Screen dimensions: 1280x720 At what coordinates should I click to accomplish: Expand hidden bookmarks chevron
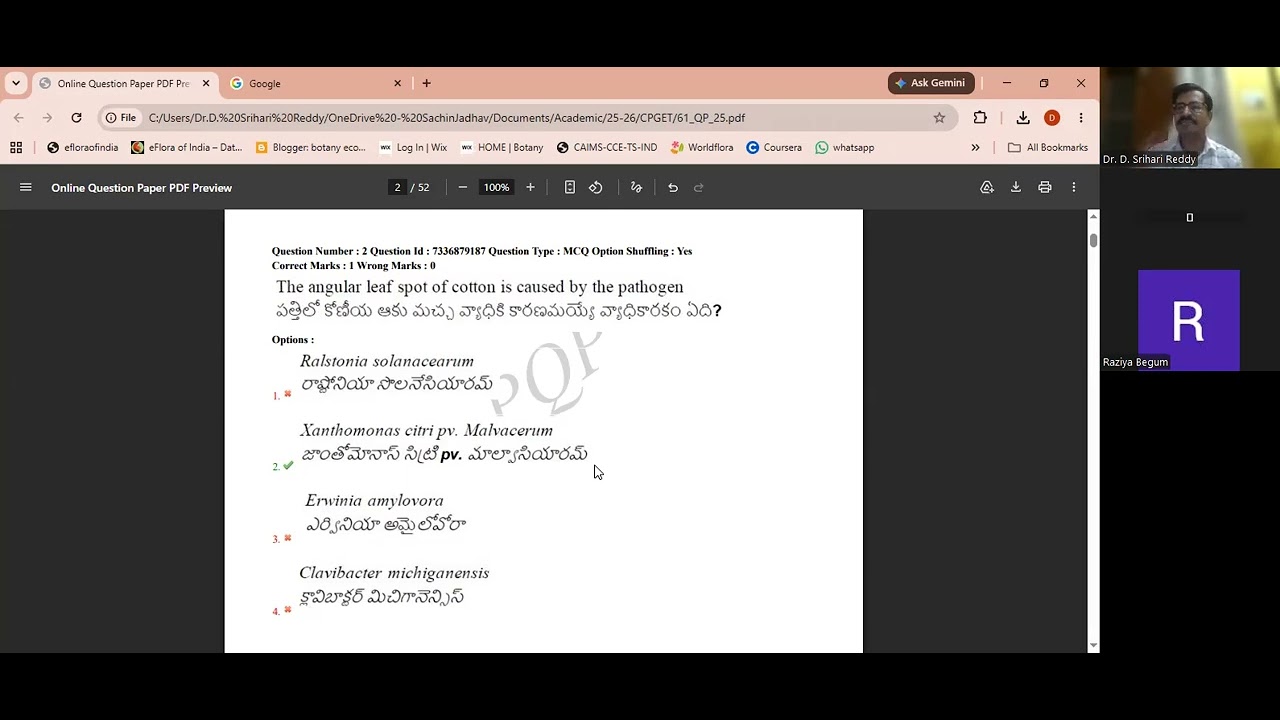click(975, 147)
